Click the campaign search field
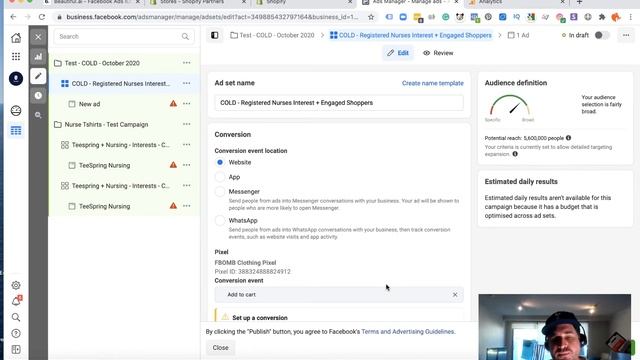 124,37
